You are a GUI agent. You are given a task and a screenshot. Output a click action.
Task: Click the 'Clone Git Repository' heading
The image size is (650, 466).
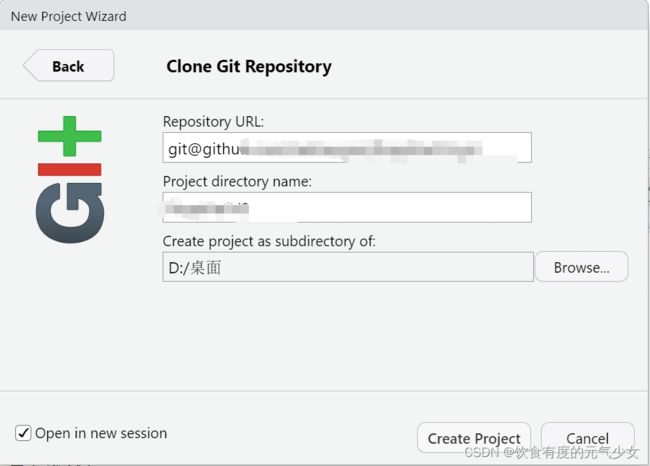point(249,66)
